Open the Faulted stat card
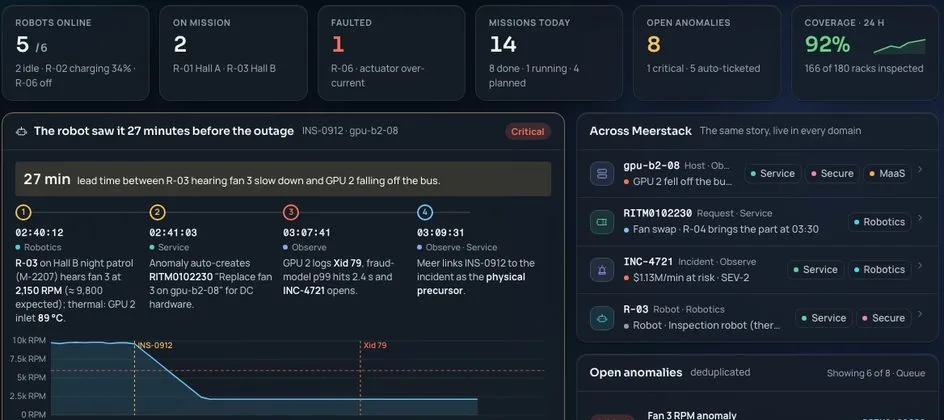944x420 pixels. tap(391, 53)
